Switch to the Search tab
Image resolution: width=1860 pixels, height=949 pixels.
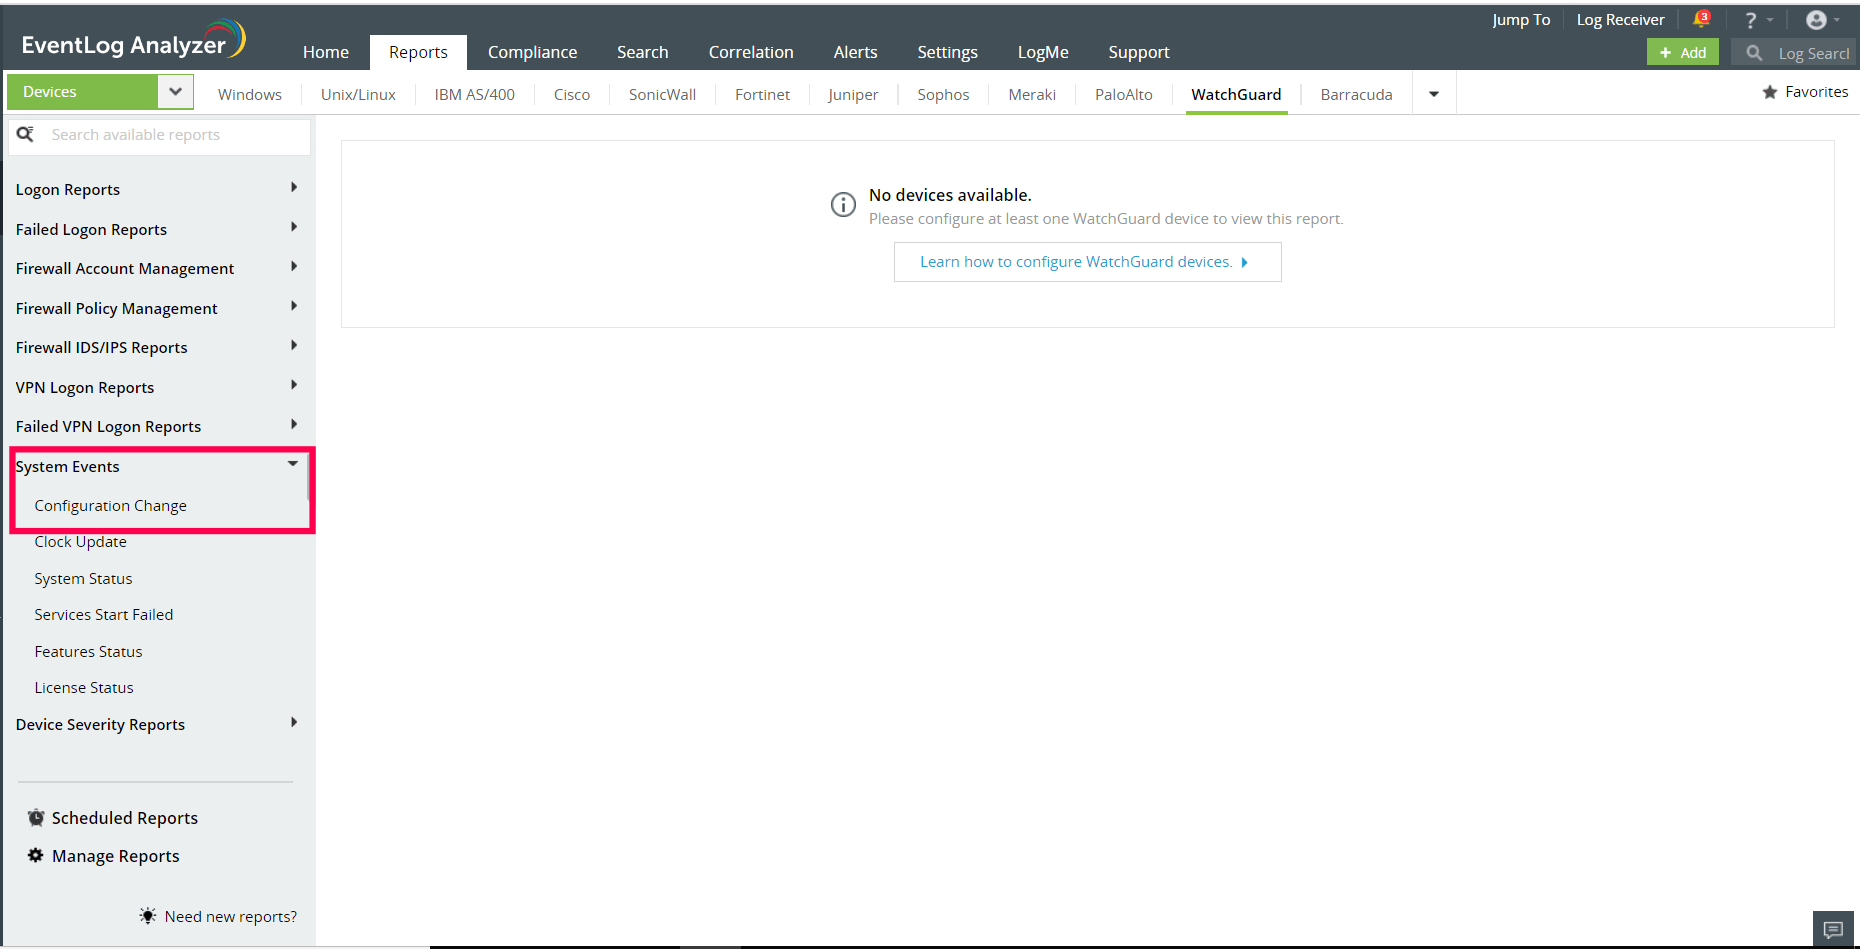pyautogui.click(x=642, y=52)
